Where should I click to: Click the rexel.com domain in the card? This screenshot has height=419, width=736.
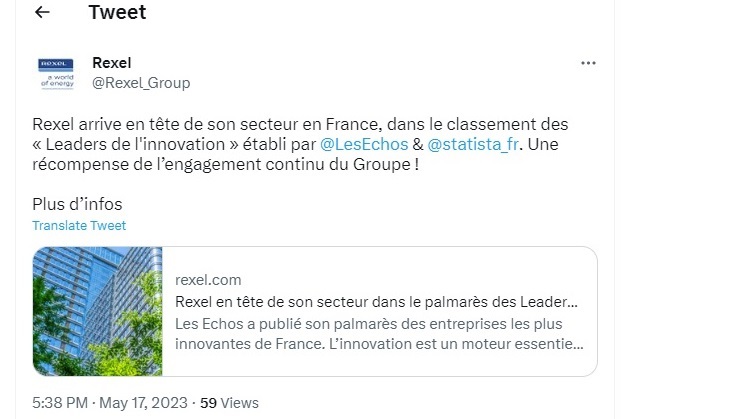point(208,280)
